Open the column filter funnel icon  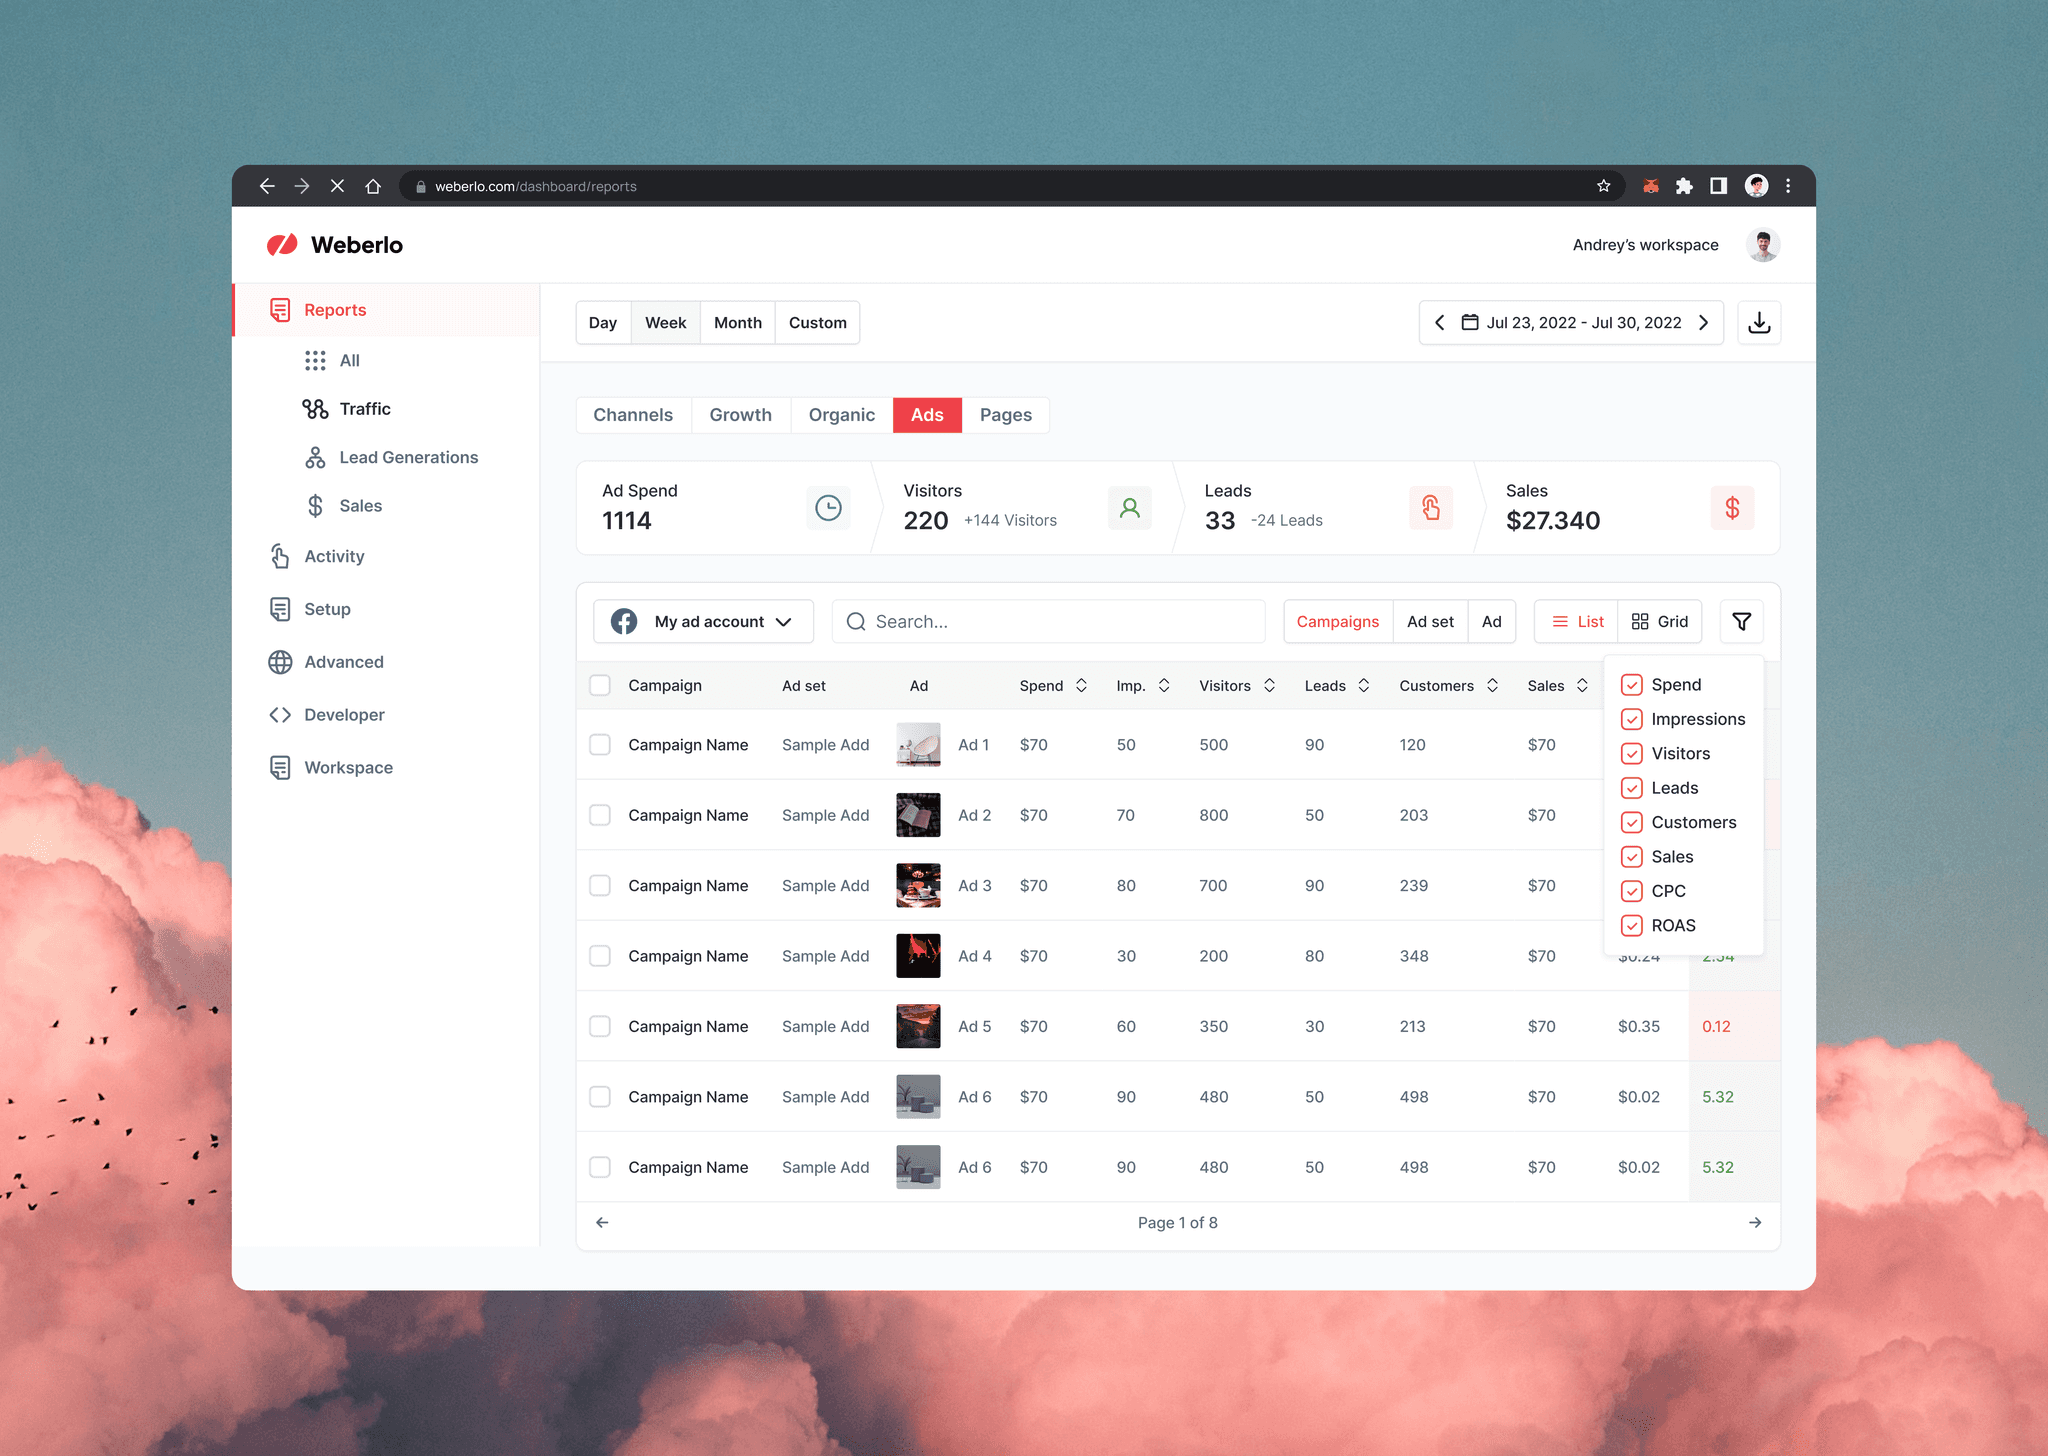click(1741, 621)
